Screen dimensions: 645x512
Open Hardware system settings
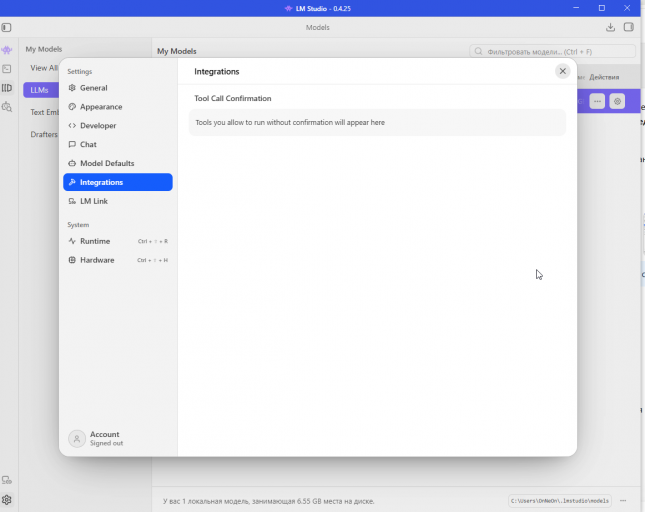[x=118, y=260]
